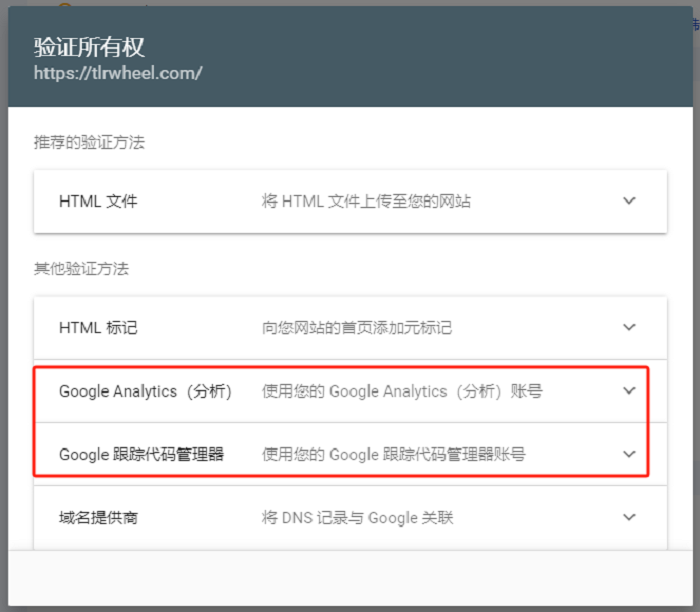This screenshot has height=612, width=700.
Task: Click 使用您的 Google Analytics（分析）账号 description
Action: coord(402,391)
